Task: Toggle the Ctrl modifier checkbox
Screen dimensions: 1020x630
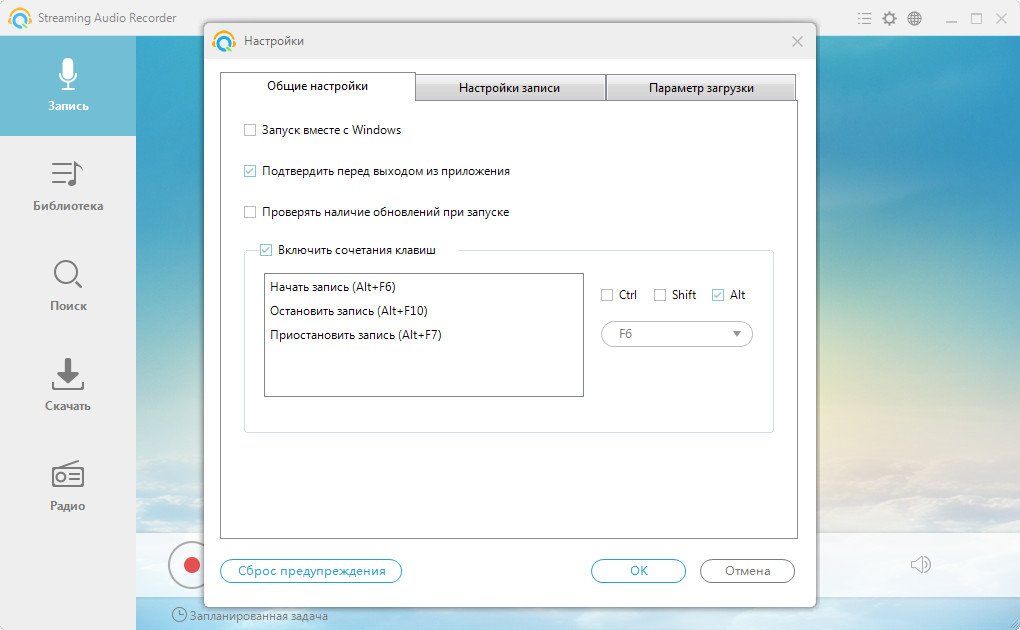Action: pyautogui.click(x=607, y=295)
